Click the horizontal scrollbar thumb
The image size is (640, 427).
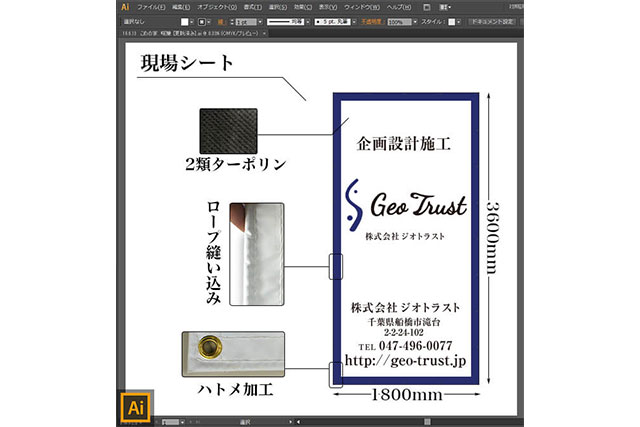click(x=427, y=422)
